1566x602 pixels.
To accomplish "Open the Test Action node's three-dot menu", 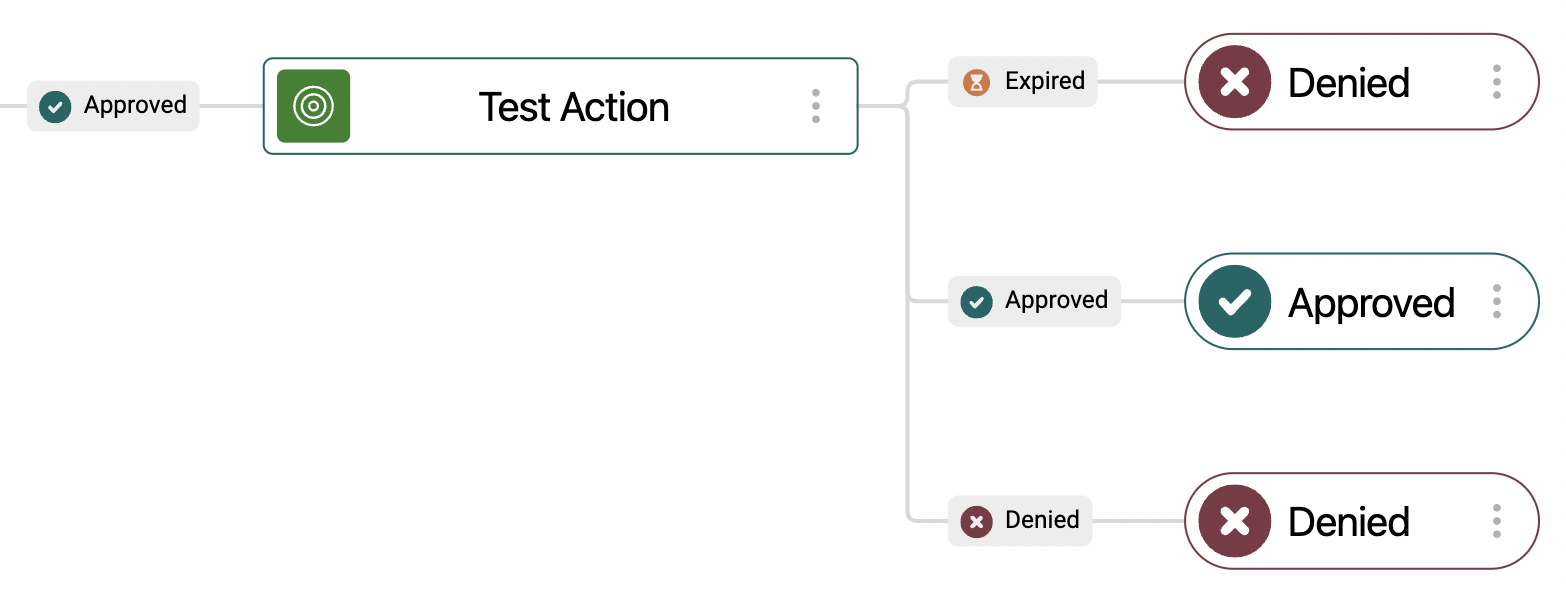I will (816, 106).
